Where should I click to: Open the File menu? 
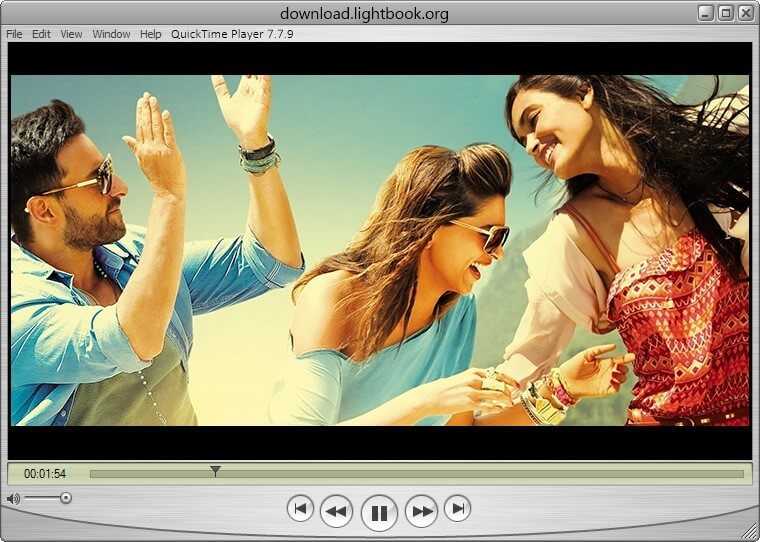point(14,34)
